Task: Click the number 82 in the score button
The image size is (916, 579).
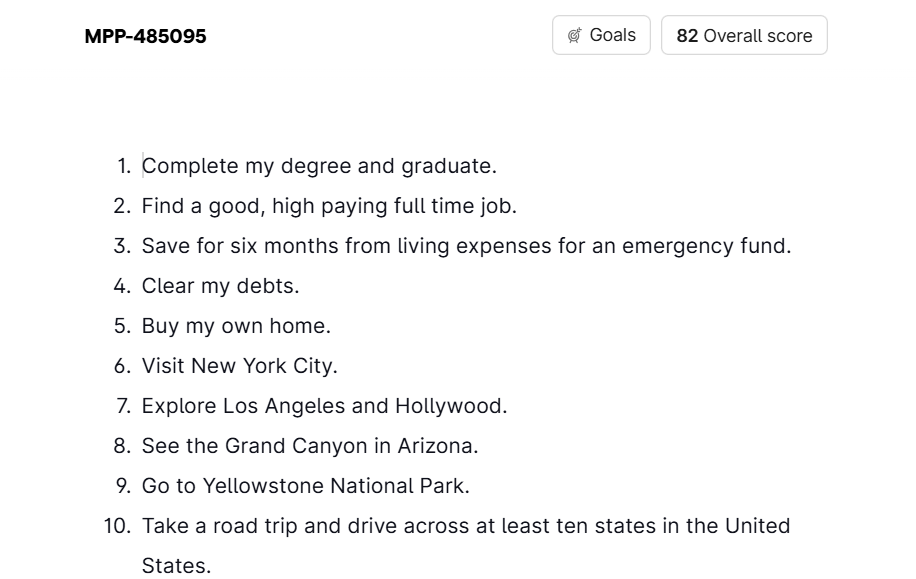Action: coord(687,36)
